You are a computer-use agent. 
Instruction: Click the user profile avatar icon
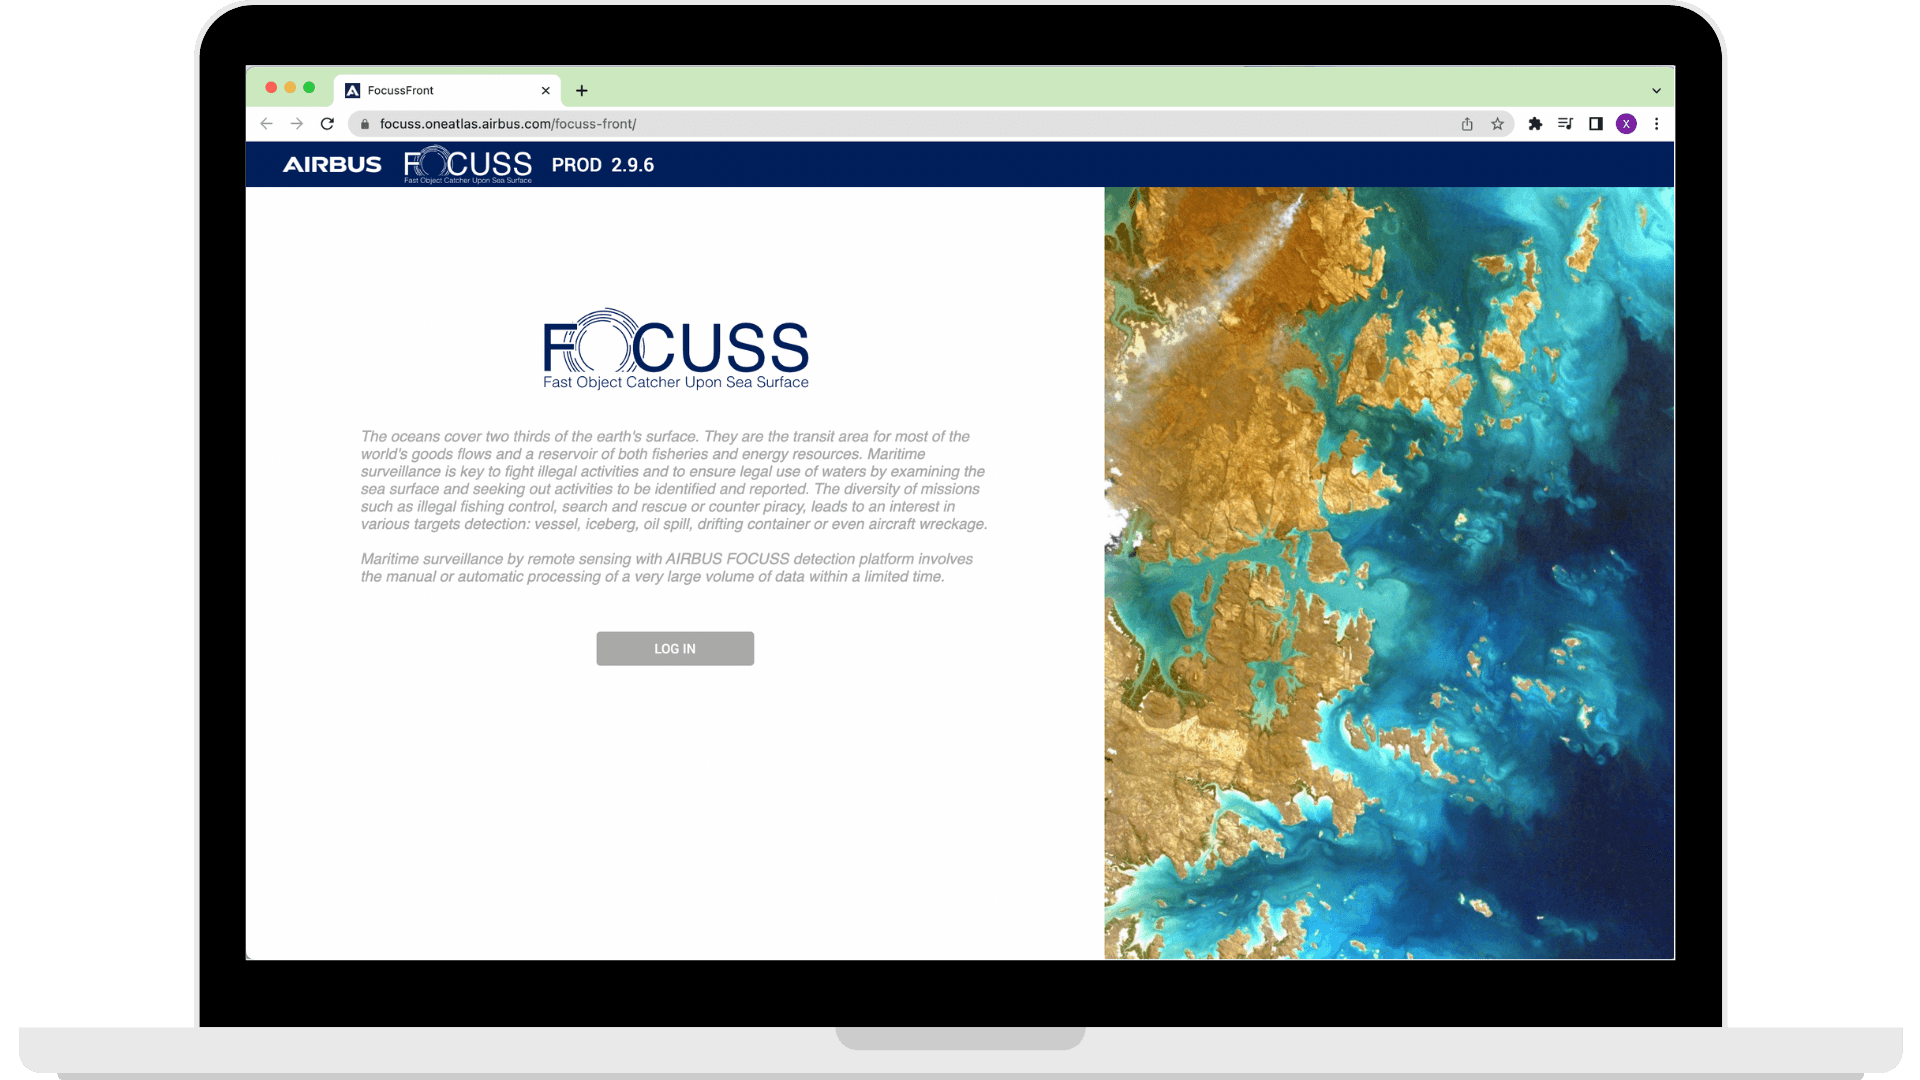pyautogui.click(x=1626, y=123)
